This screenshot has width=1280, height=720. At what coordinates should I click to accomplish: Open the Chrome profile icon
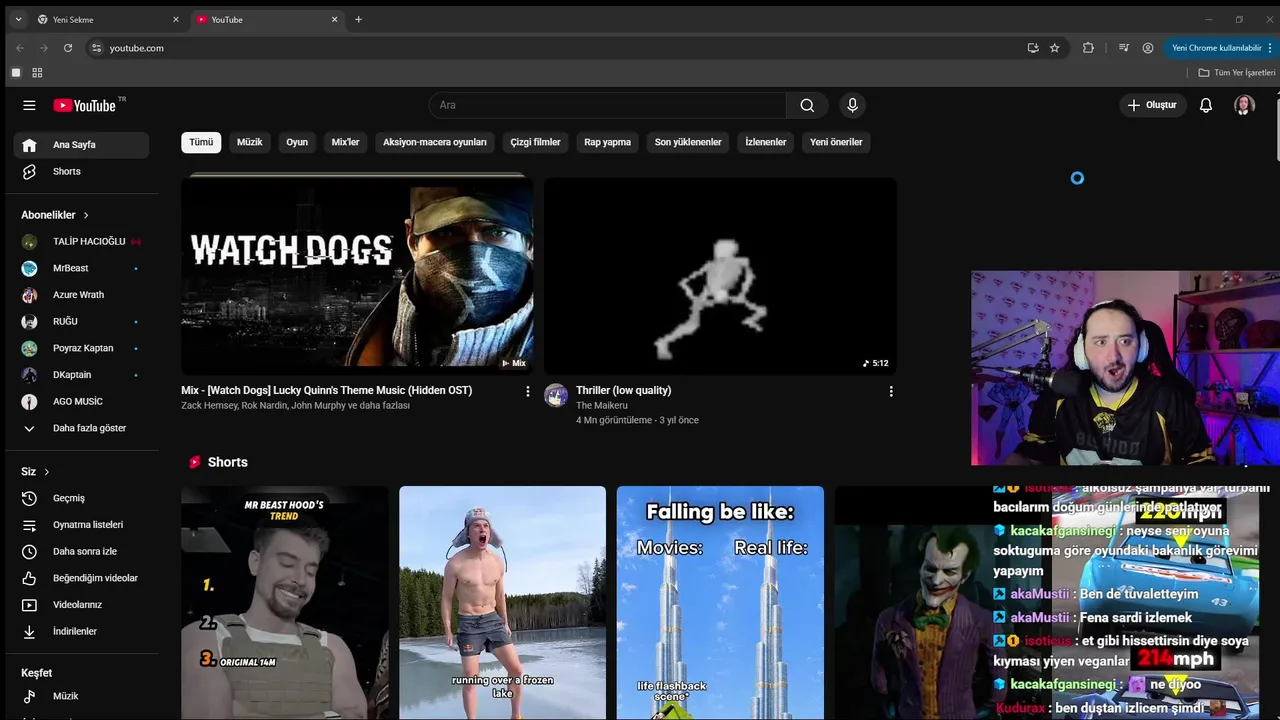point(1148,48)
